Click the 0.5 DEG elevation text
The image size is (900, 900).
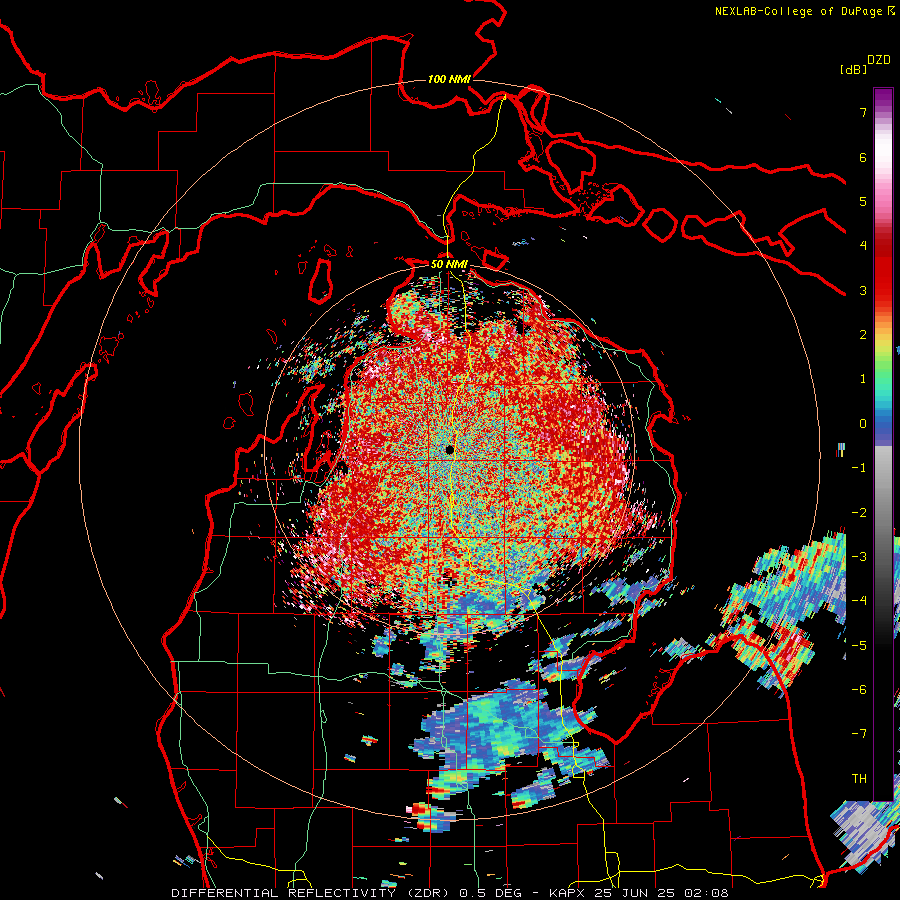tap(490, 893)
